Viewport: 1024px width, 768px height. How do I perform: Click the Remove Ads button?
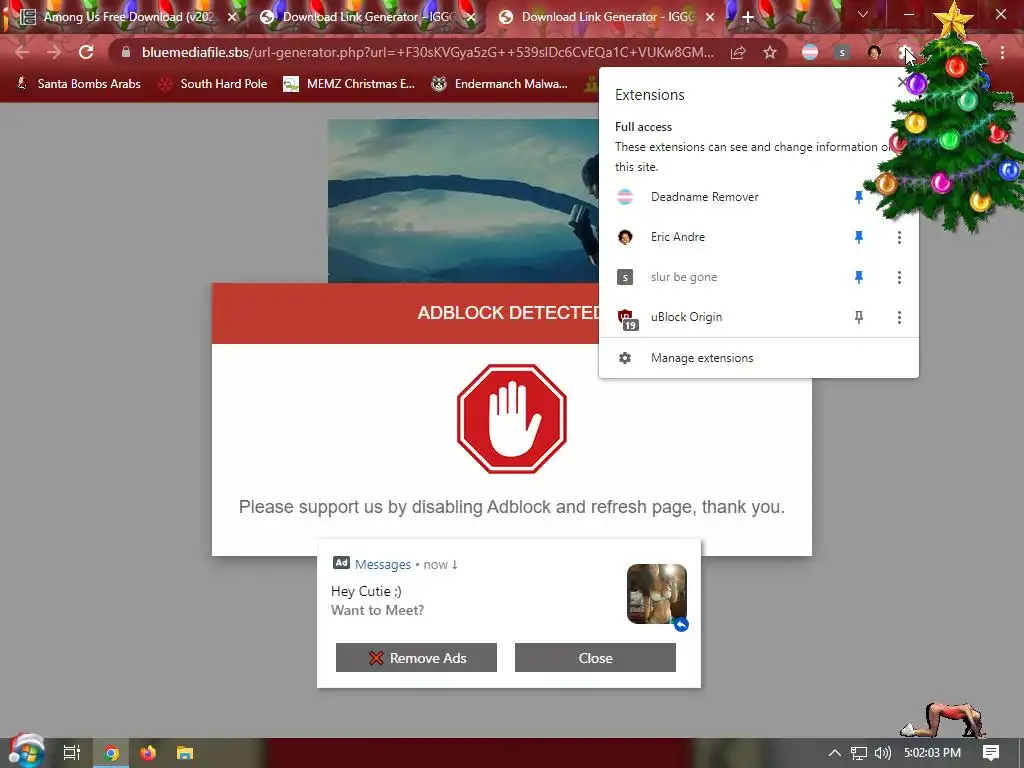point(416,658)
